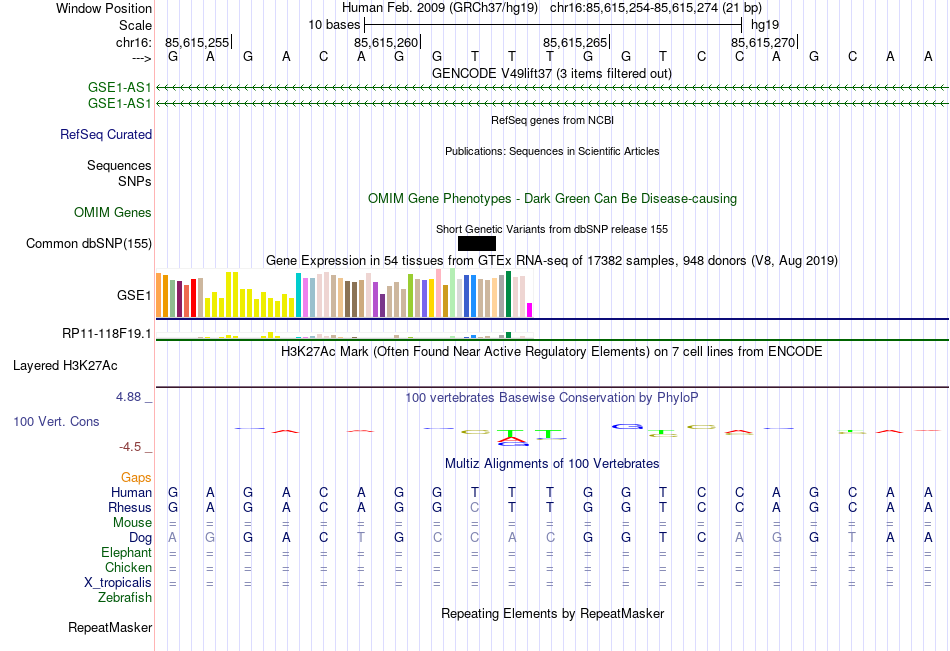This screenshot has width=950, height=651.
Task: Click the 85,615,260 position marker
Action: coord(387,42)
